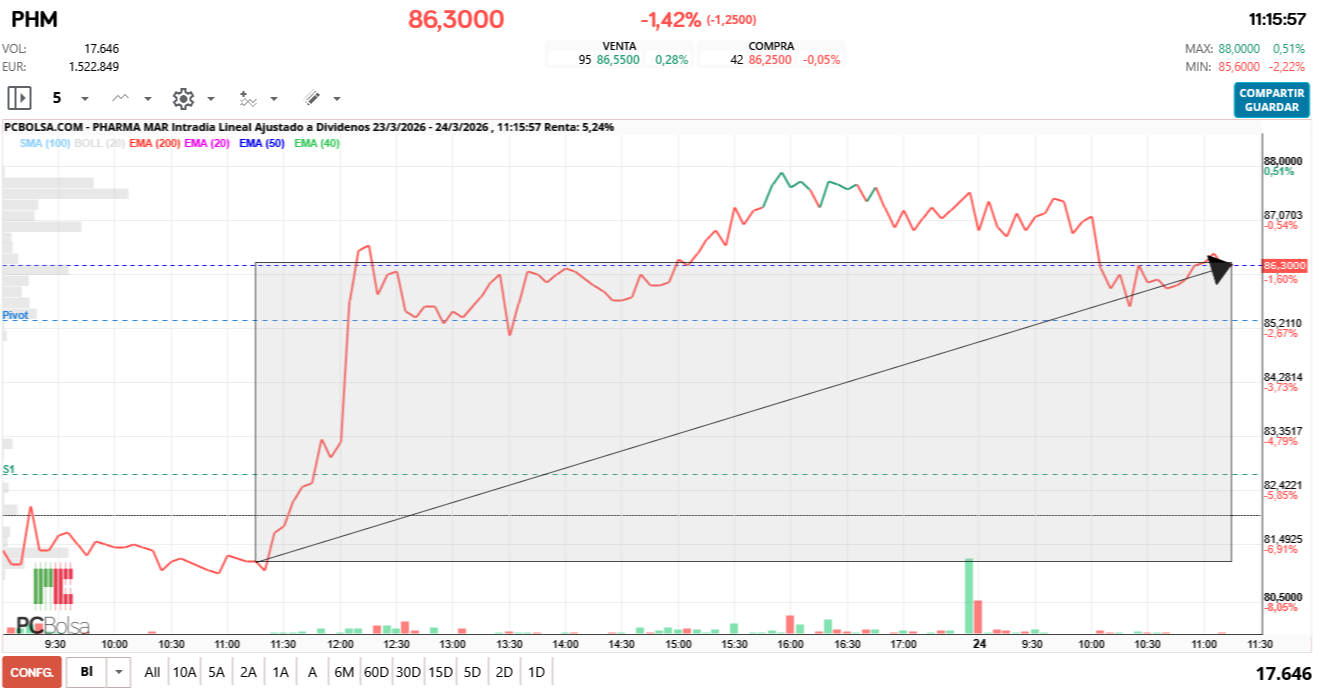Click the arrowhead of the drawn trend line
Viewport: 1325px width, 693px height.
pos(1220,269)
